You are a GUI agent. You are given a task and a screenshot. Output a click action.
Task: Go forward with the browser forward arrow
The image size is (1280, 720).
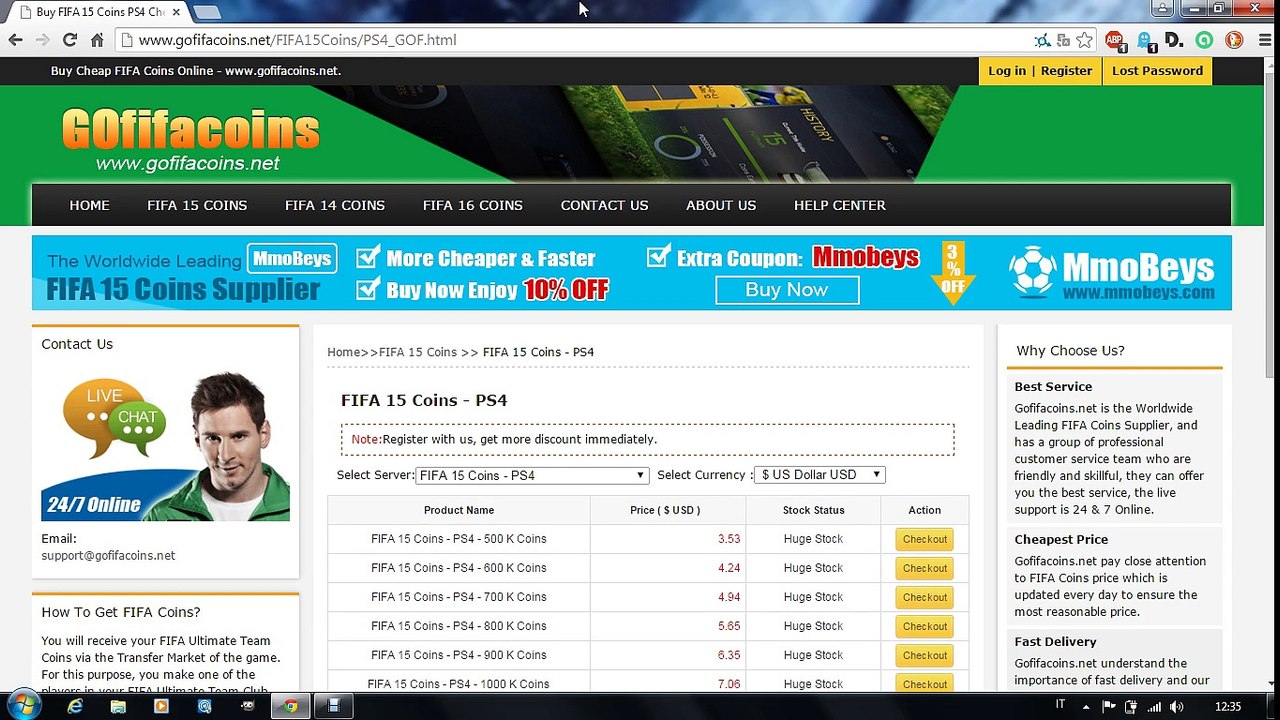[42, 40]
